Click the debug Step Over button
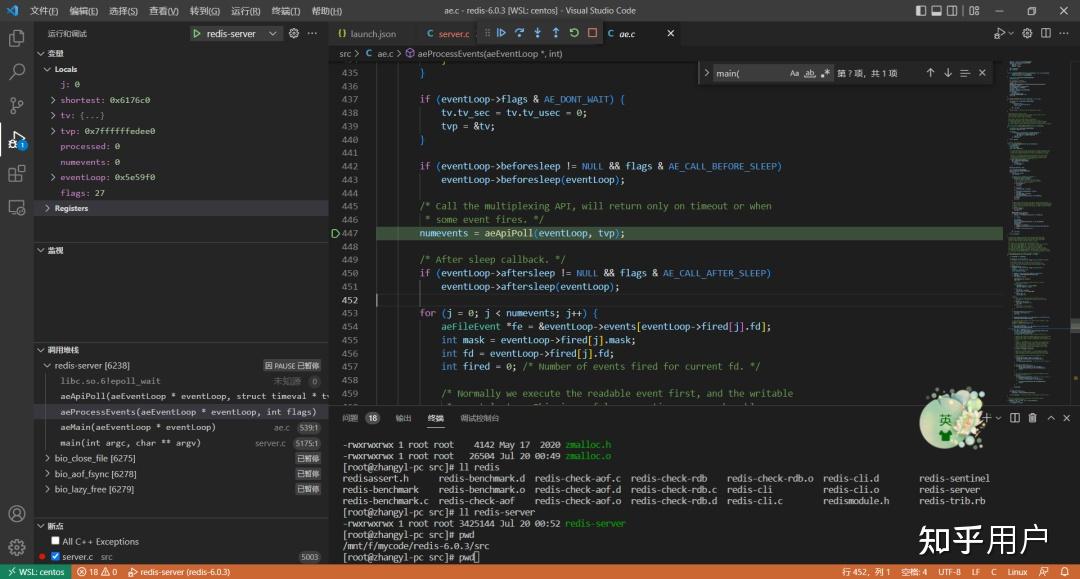 coord(520,33)
